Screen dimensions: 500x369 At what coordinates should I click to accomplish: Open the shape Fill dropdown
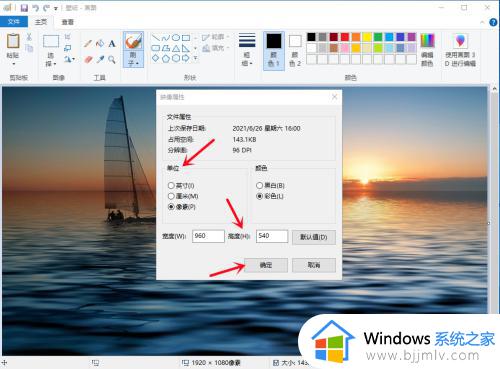point(215,48)
